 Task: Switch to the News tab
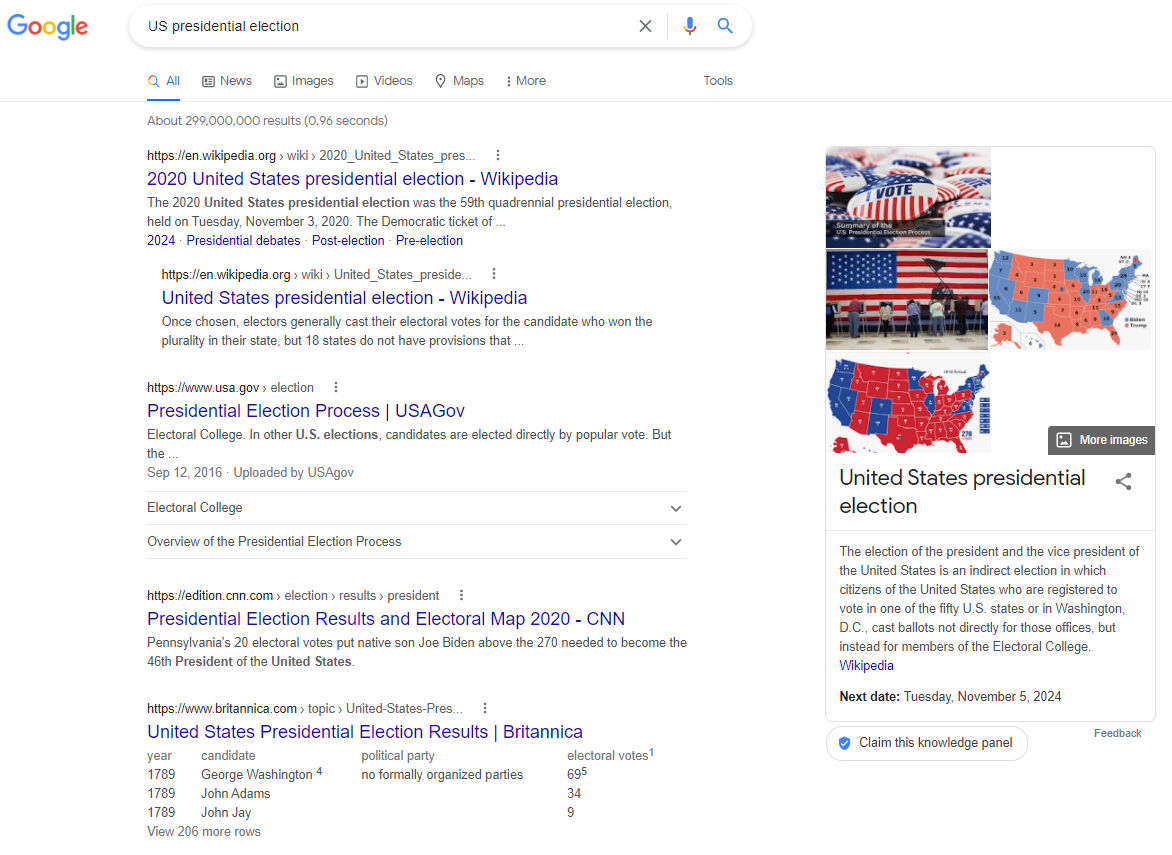click(x=227, y=81)
